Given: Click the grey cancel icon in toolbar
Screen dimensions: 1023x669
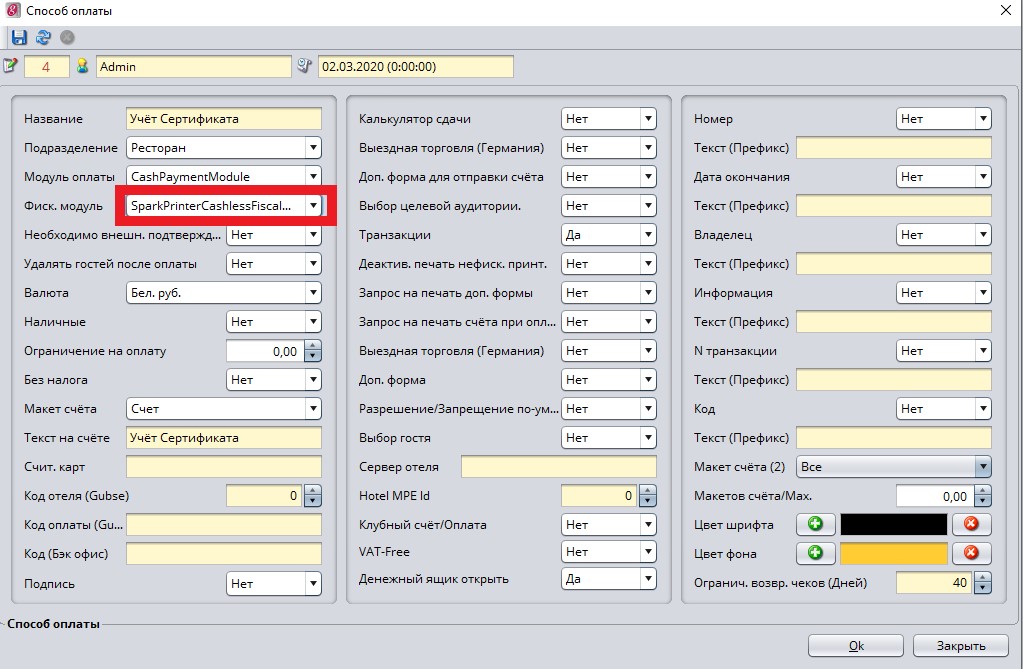Looking at the screenshot, I should click(x=68, y=38).
